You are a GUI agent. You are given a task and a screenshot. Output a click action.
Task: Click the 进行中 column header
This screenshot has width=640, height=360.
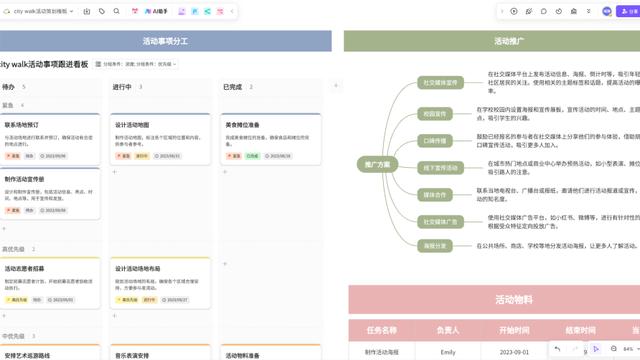[x=122, y=87]
